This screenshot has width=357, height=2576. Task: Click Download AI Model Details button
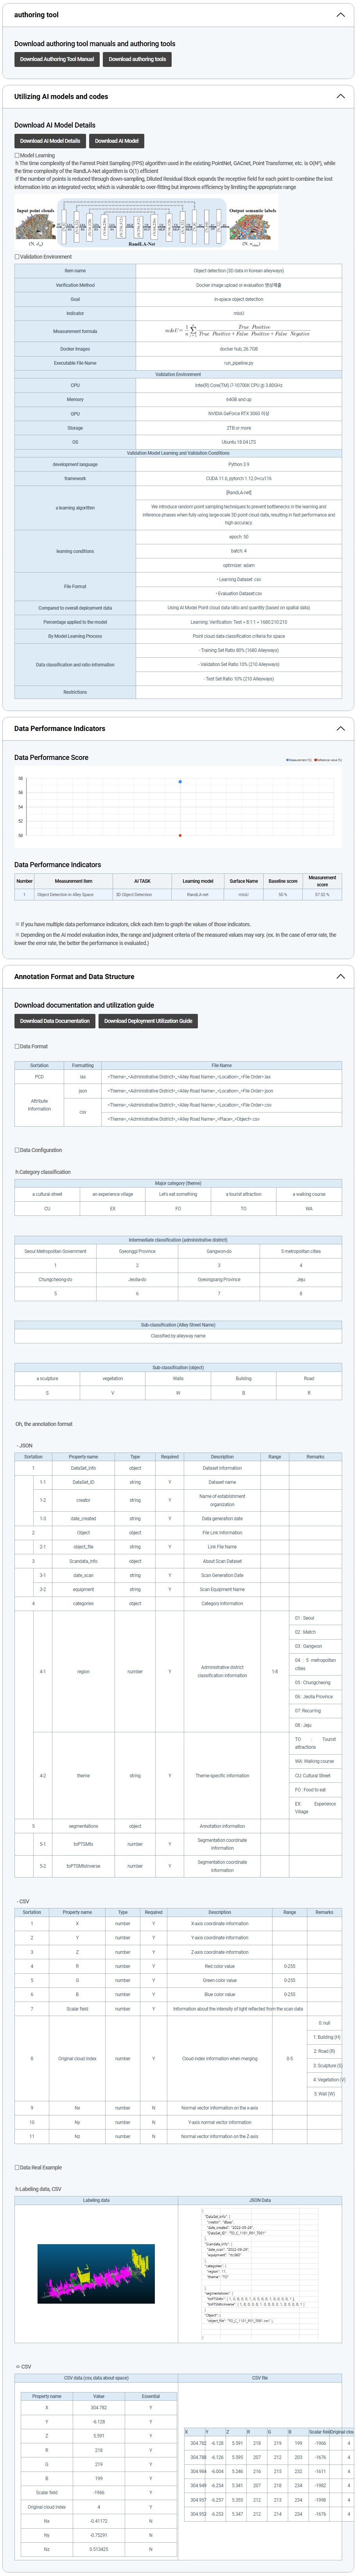tap(50, 141)
